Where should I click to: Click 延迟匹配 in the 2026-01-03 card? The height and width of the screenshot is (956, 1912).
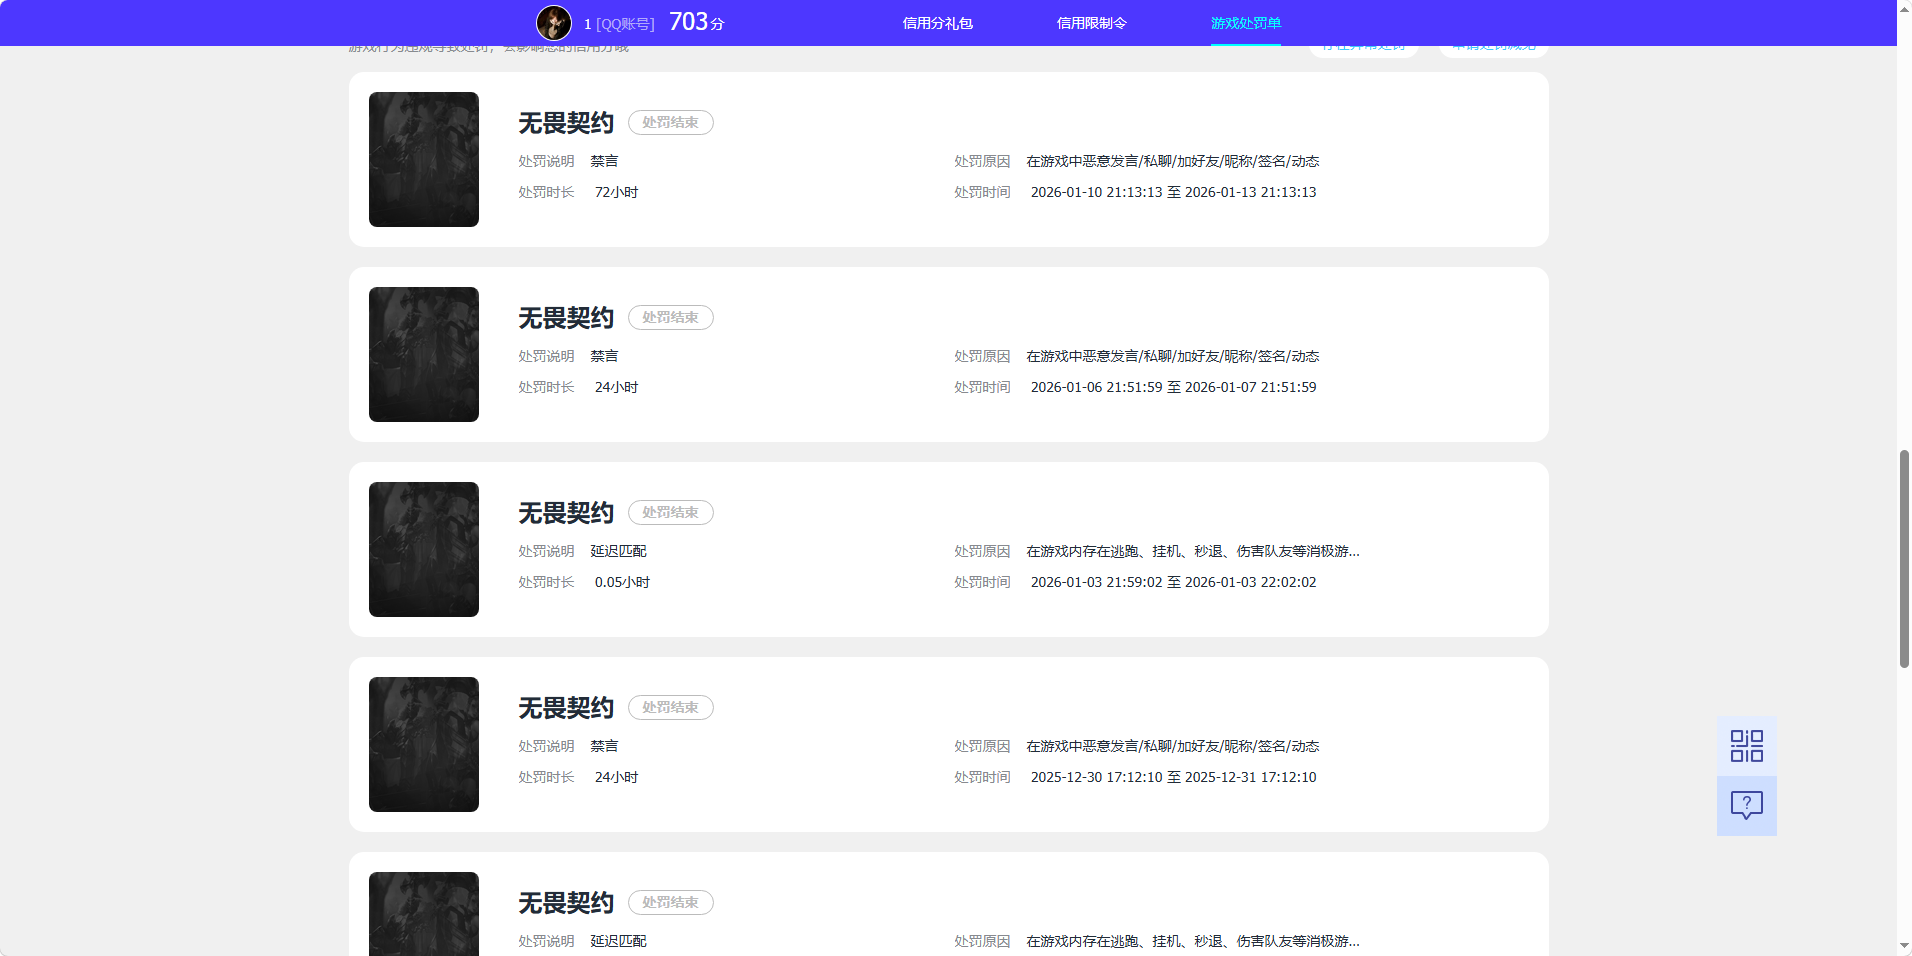[619, 551]
